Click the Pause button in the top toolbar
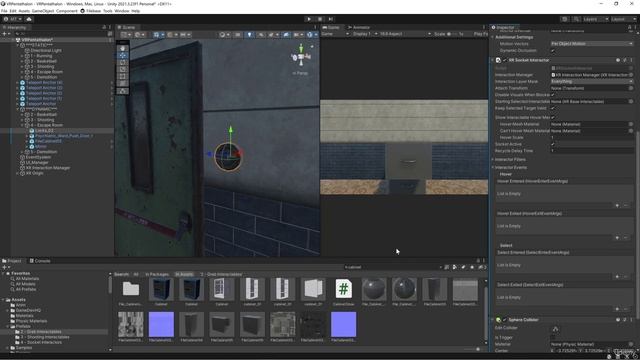The image size is (640, 360). point(320,19)
